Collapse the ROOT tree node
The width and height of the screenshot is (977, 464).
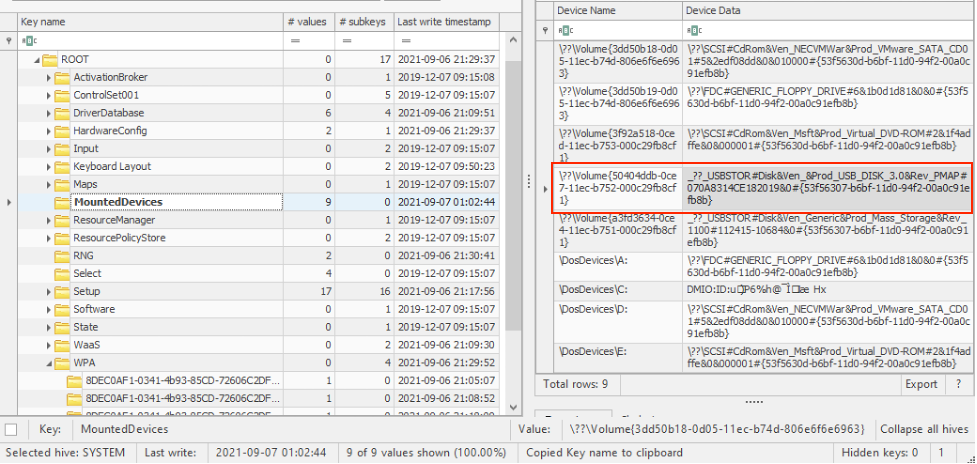click(37, 60)
